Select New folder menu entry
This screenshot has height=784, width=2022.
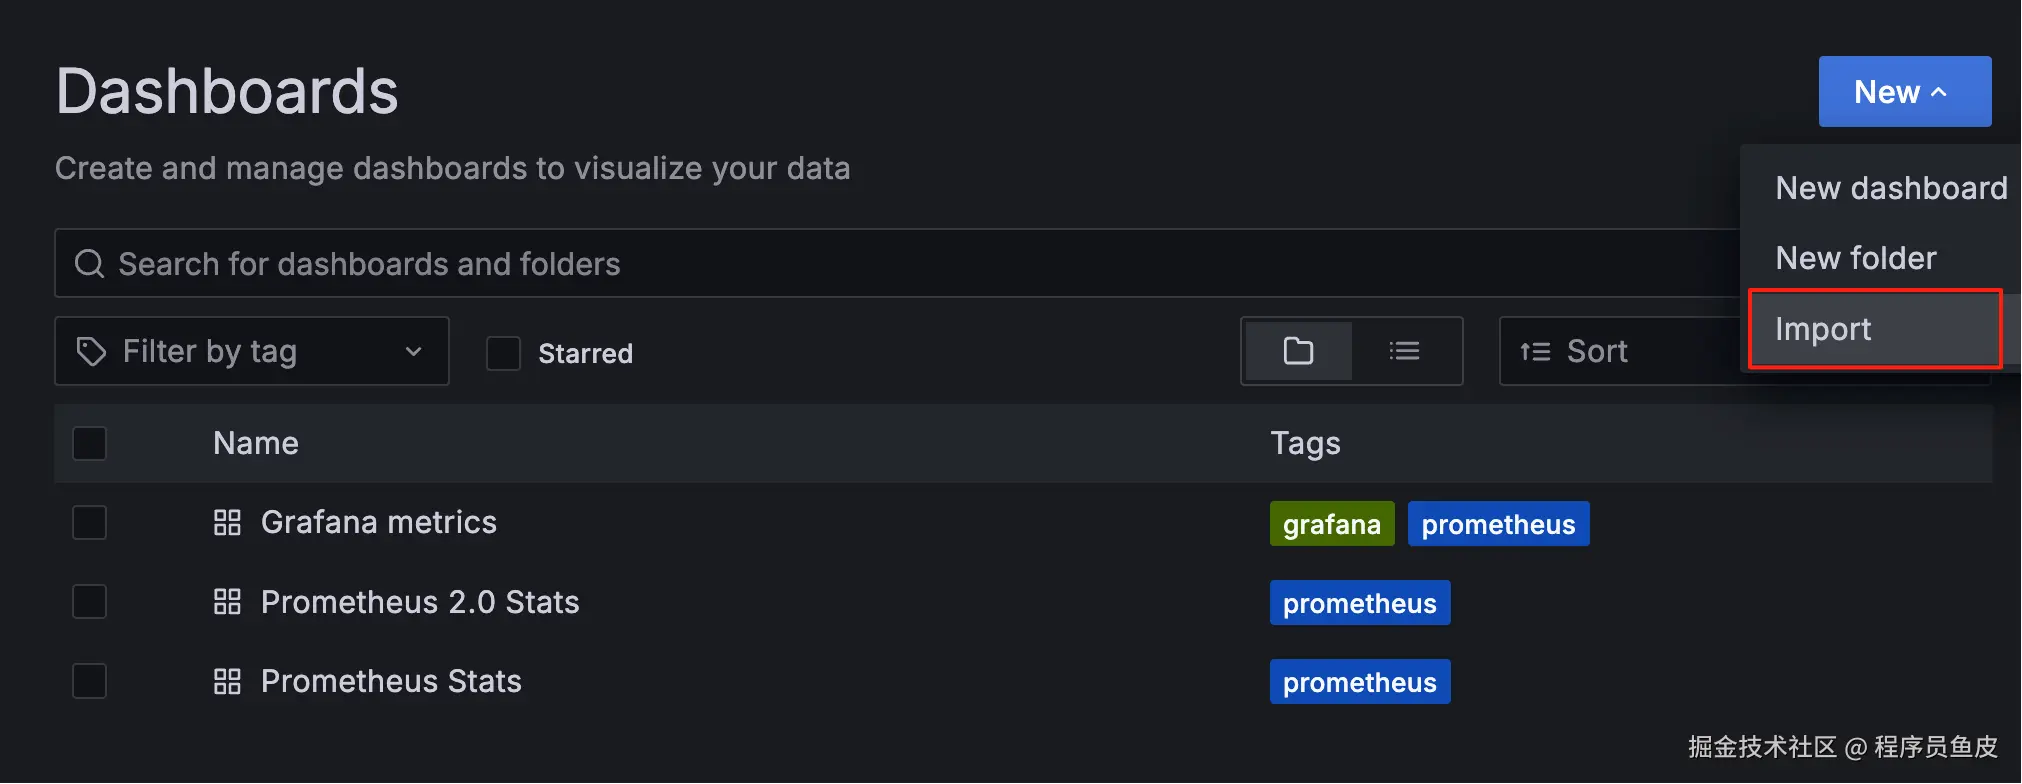(x=1855, y=258)
